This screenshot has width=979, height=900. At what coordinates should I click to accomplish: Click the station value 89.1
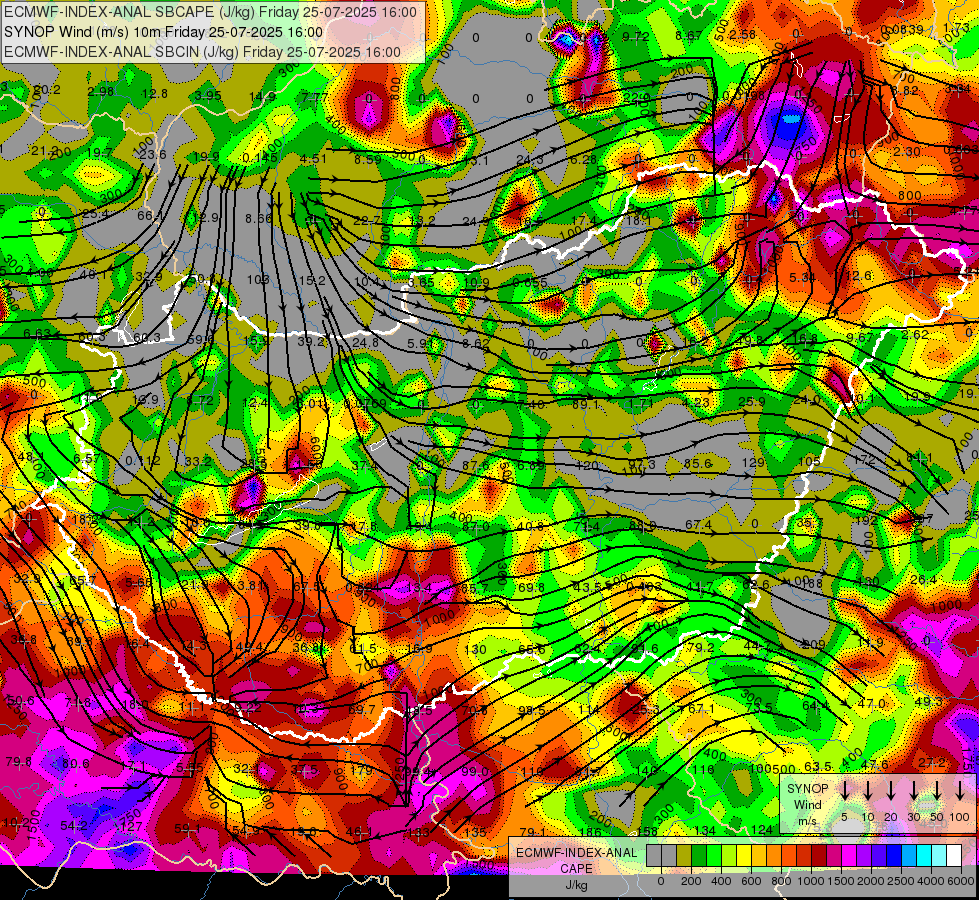pos(585,405)
